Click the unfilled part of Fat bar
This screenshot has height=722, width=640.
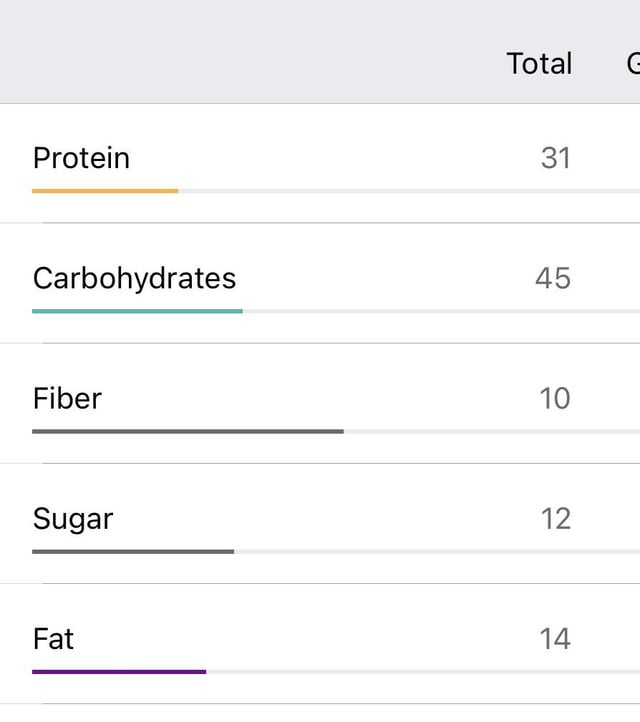click(423, 672)
